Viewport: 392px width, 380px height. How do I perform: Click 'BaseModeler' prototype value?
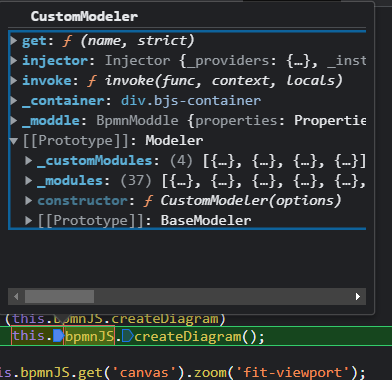(x=206, y=221)
